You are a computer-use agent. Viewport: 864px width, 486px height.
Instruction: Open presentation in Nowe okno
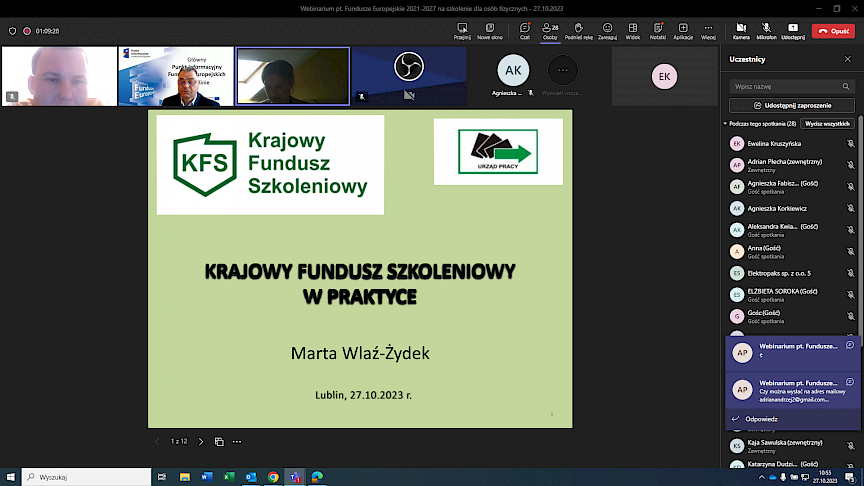click(x=489, y=31)
